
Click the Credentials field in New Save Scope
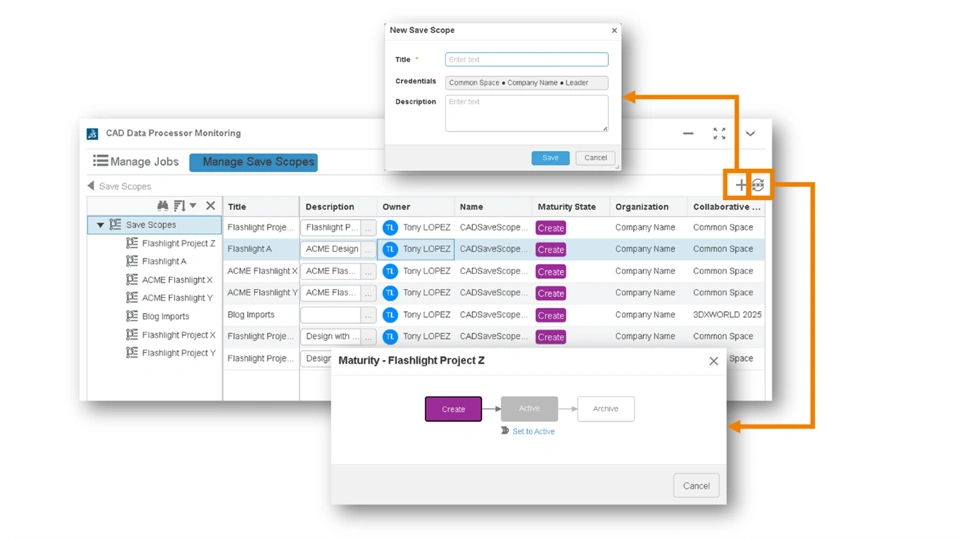click(x=527, y=83)
